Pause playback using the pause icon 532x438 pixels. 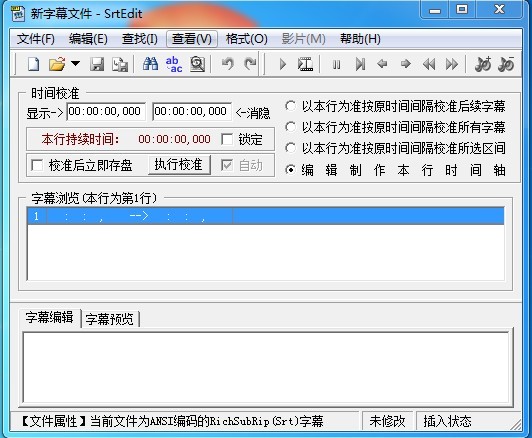(337, 64)
